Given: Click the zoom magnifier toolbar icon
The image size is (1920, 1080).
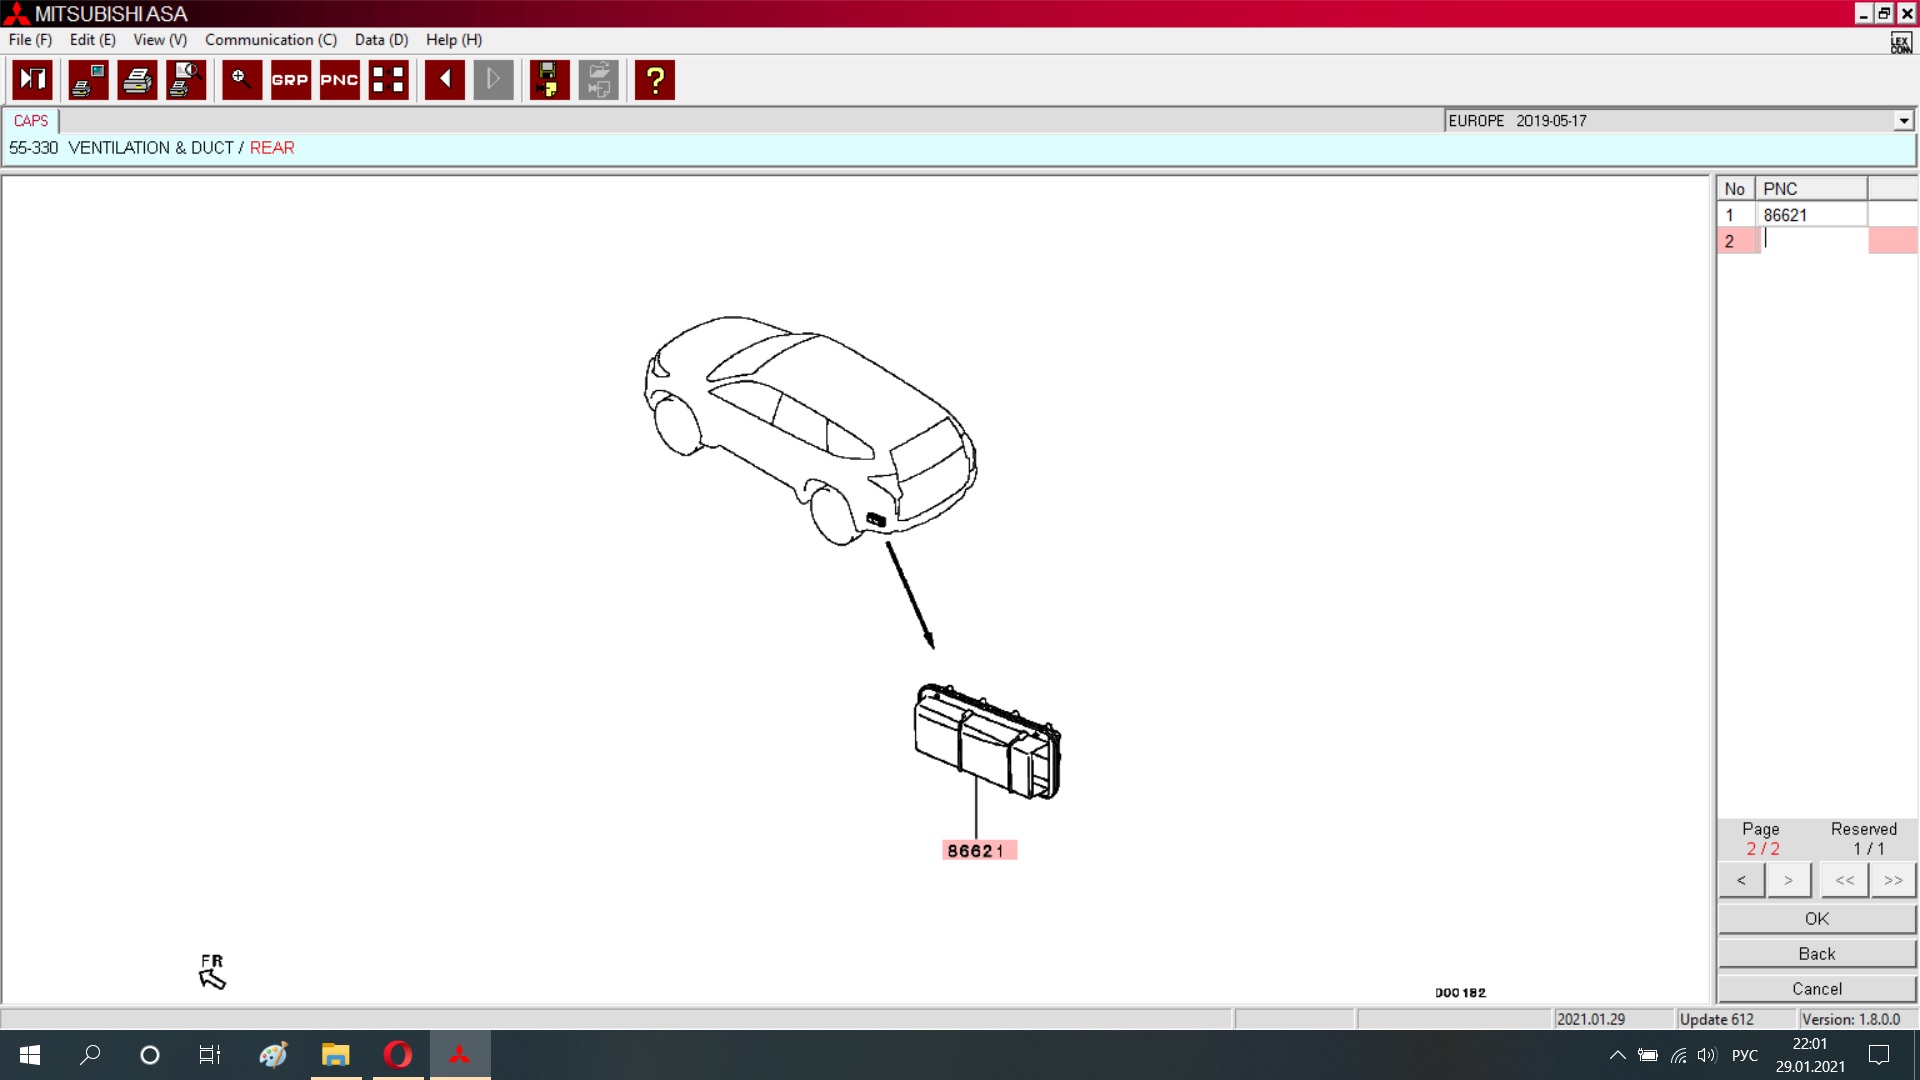Looking at the screenshot, I should click(241, 80).
